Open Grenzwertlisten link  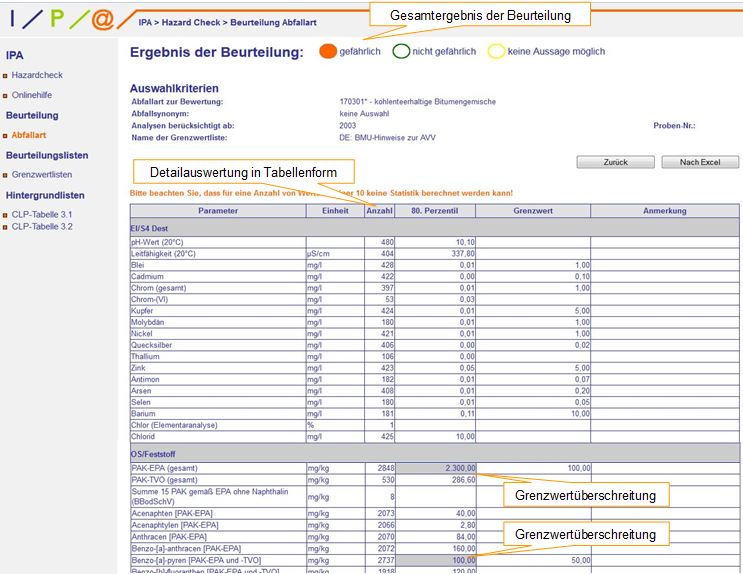42,174
